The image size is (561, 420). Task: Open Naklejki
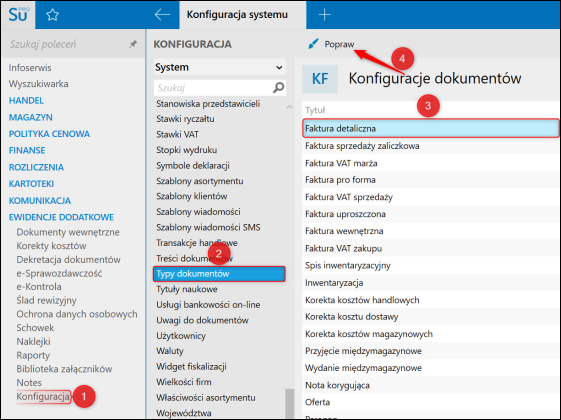33,341
